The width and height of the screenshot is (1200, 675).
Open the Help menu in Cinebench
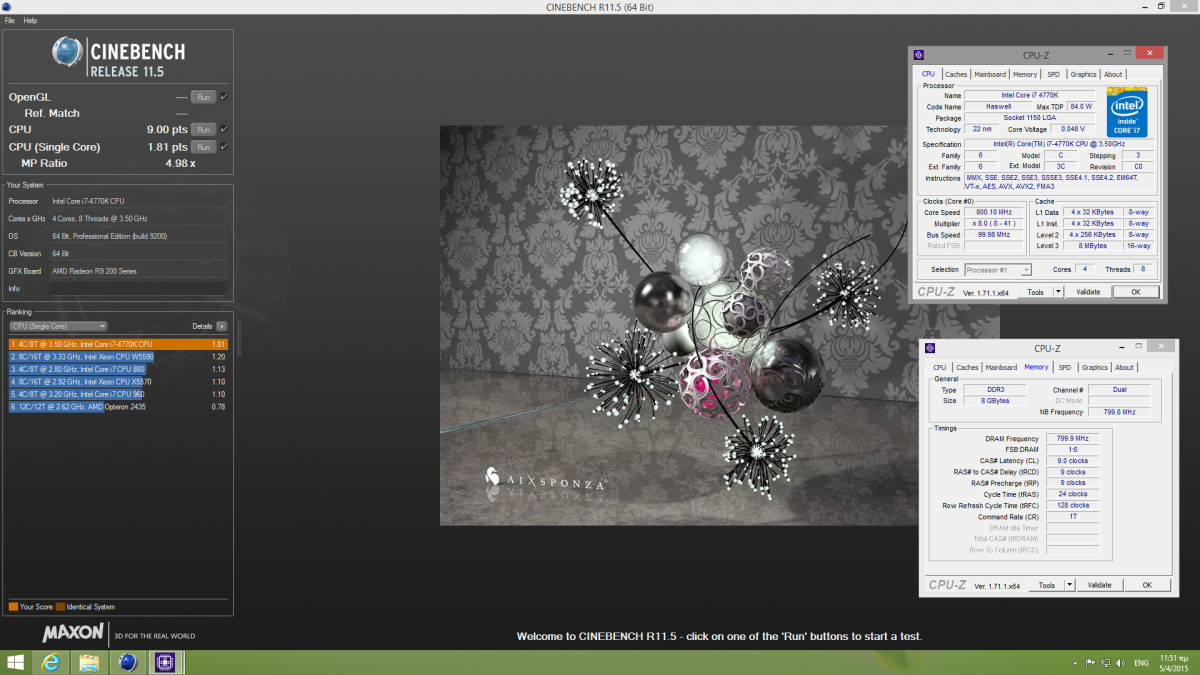click(30, 20)
